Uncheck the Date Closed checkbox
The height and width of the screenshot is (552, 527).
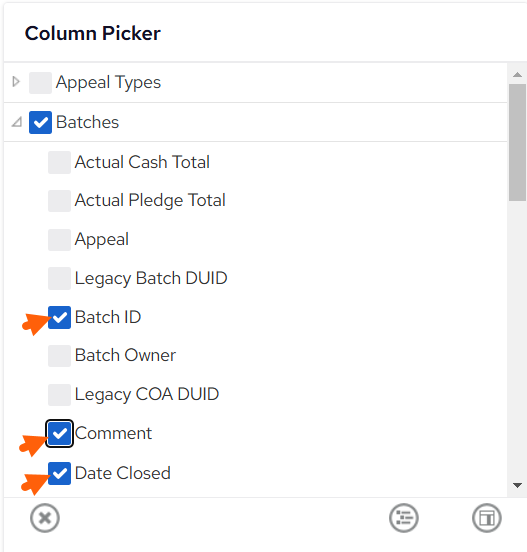pyautogui.click(x=59, y=473)
